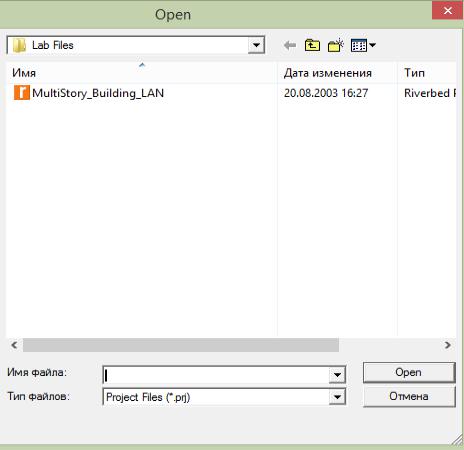This screenshot has height=450, width=464.
Task: Click the Отмена button
Action: tap(409, 396)
